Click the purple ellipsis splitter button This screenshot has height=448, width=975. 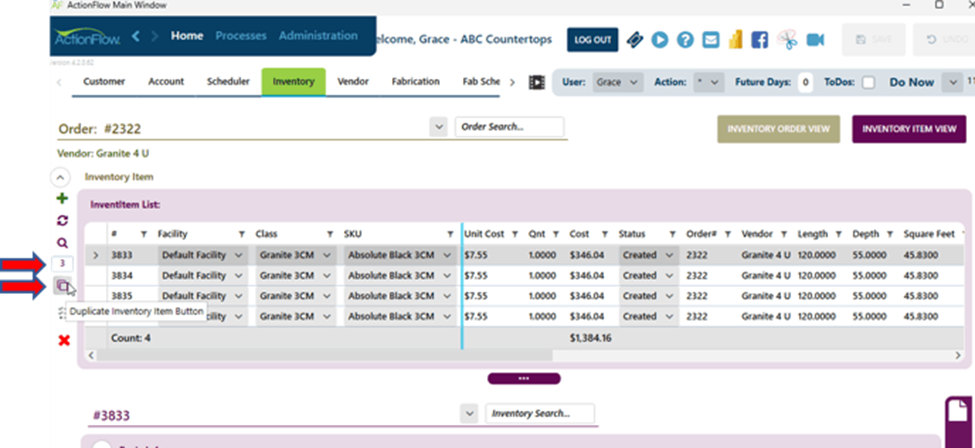(524, 378)
